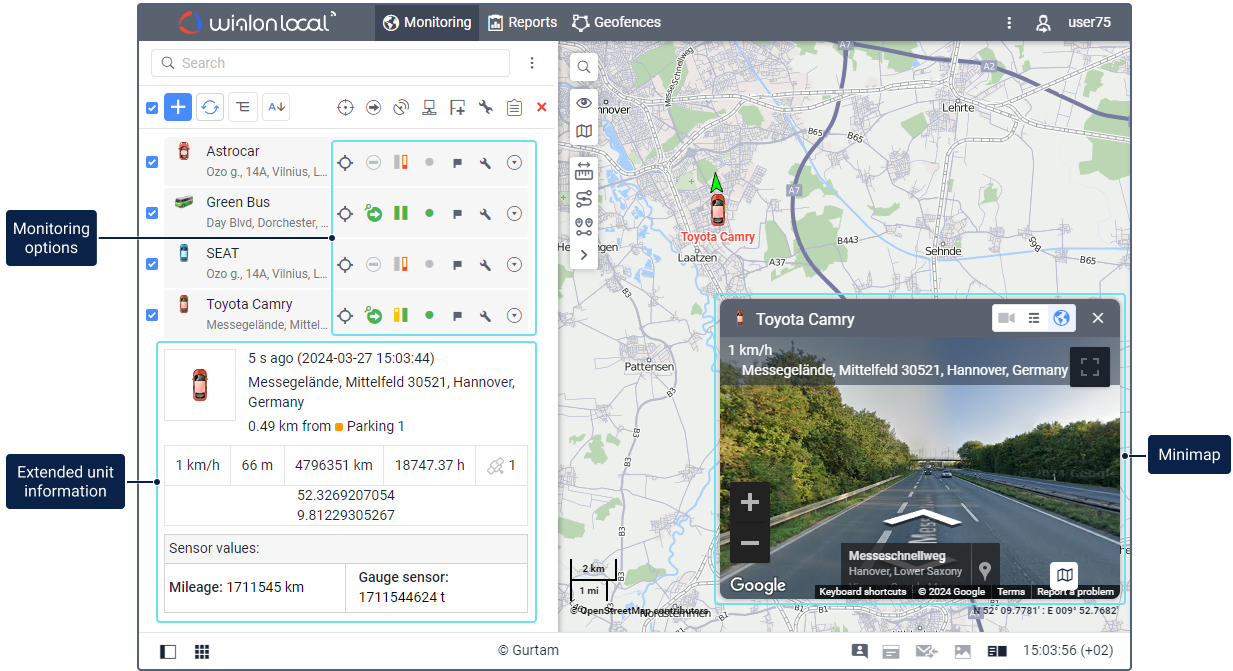
Task: Click the unit search input field
Action: point(330,63)
